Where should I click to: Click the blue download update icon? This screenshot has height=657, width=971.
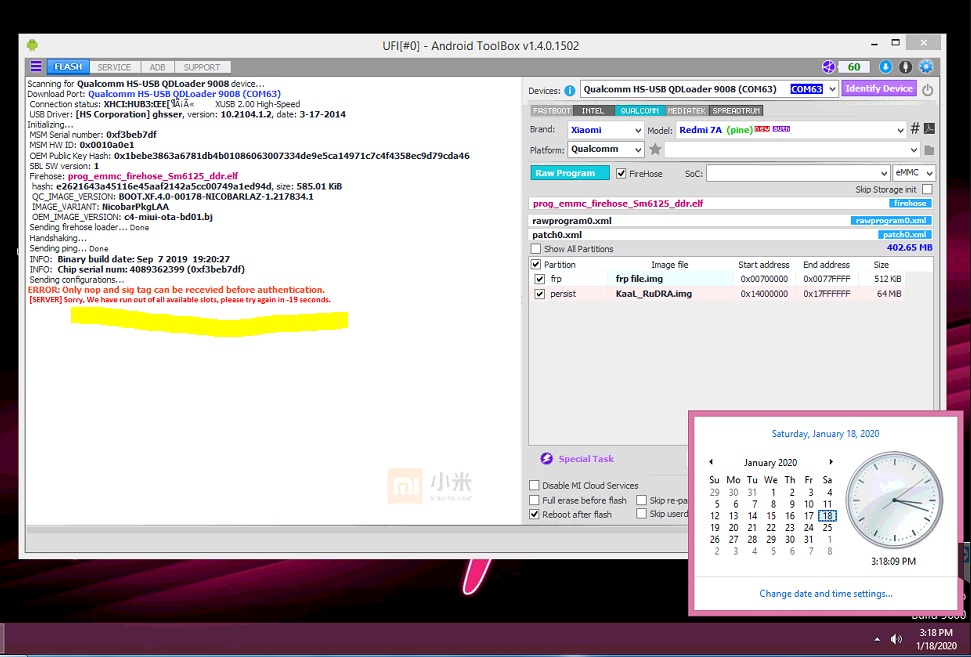click(886, 67)
